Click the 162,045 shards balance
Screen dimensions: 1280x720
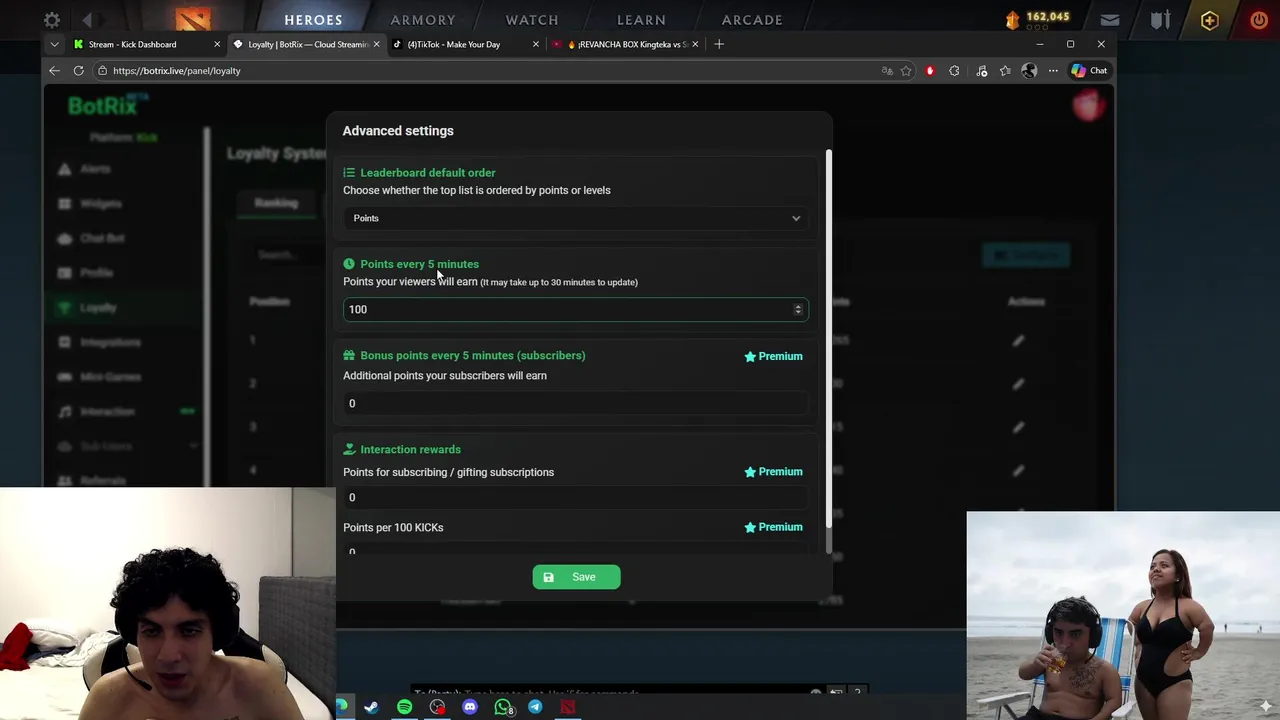1048,17
